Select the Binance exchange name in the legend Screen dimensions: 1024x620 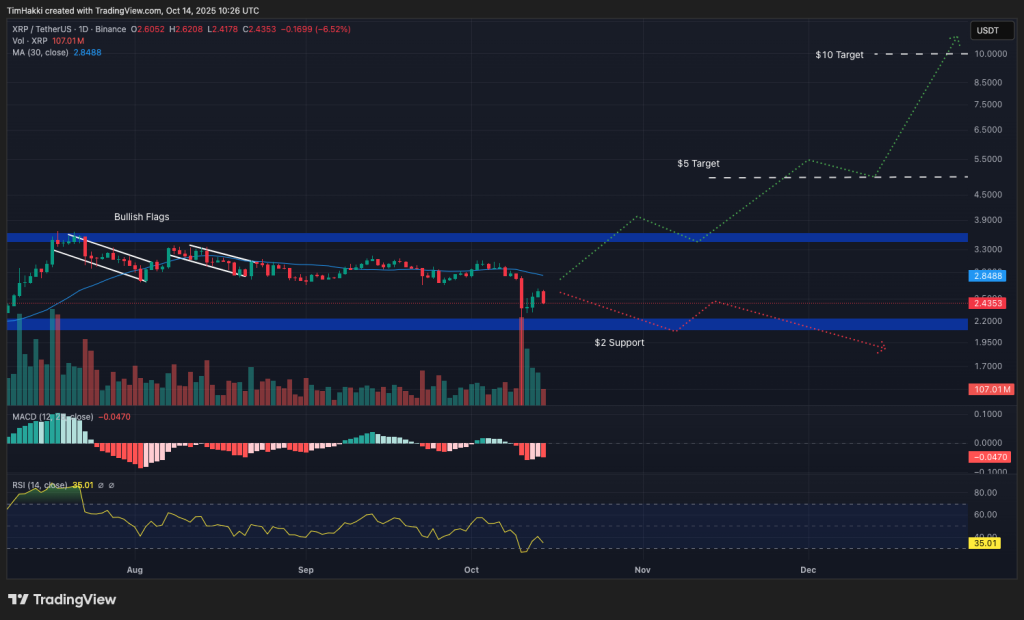113,30
